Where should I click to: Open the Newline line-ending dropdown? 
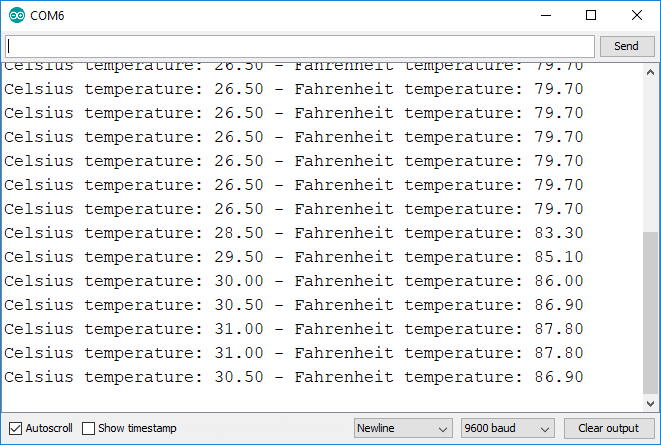[403, 428]
